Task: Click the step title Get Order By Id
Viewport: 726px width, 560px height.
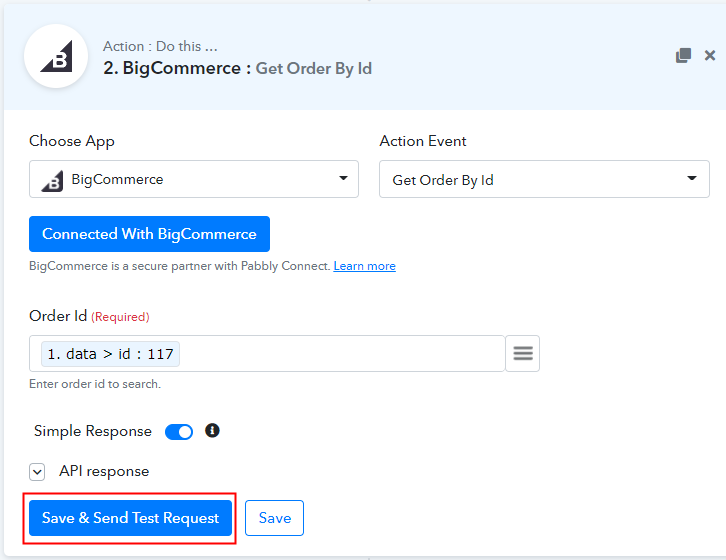Action: [x=313, y=69]
